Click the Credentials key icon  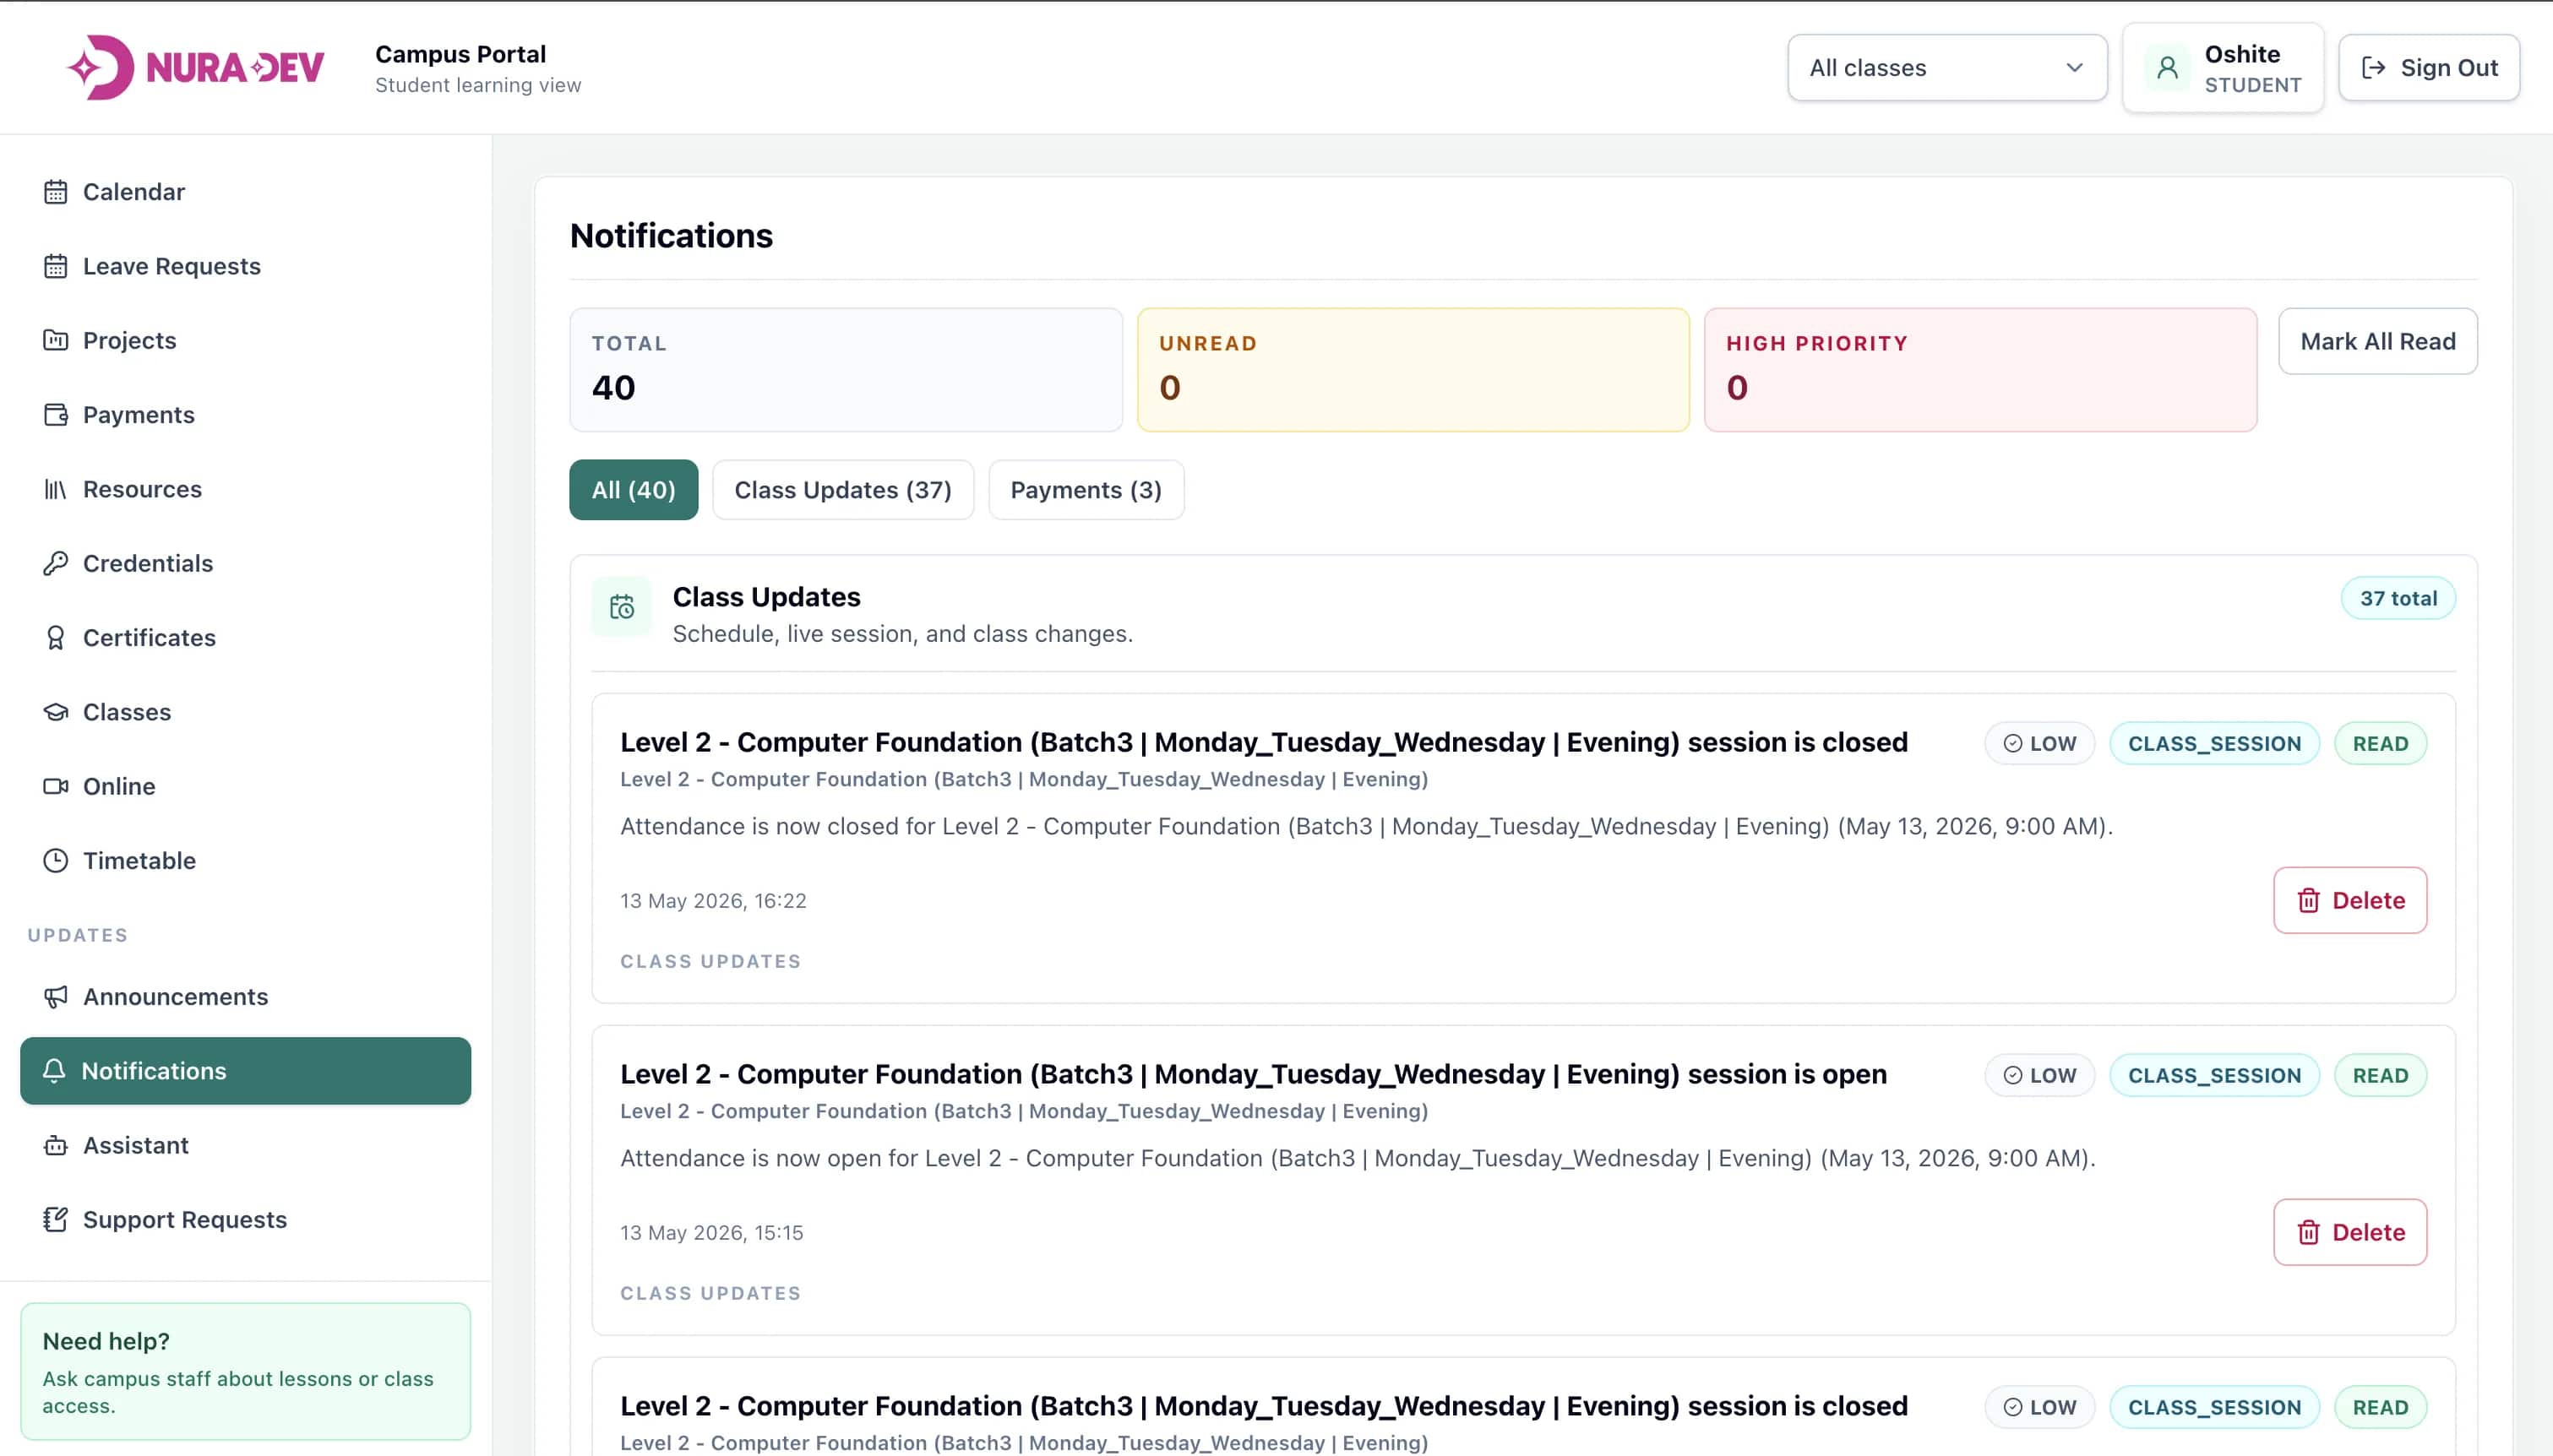(56, 563)
